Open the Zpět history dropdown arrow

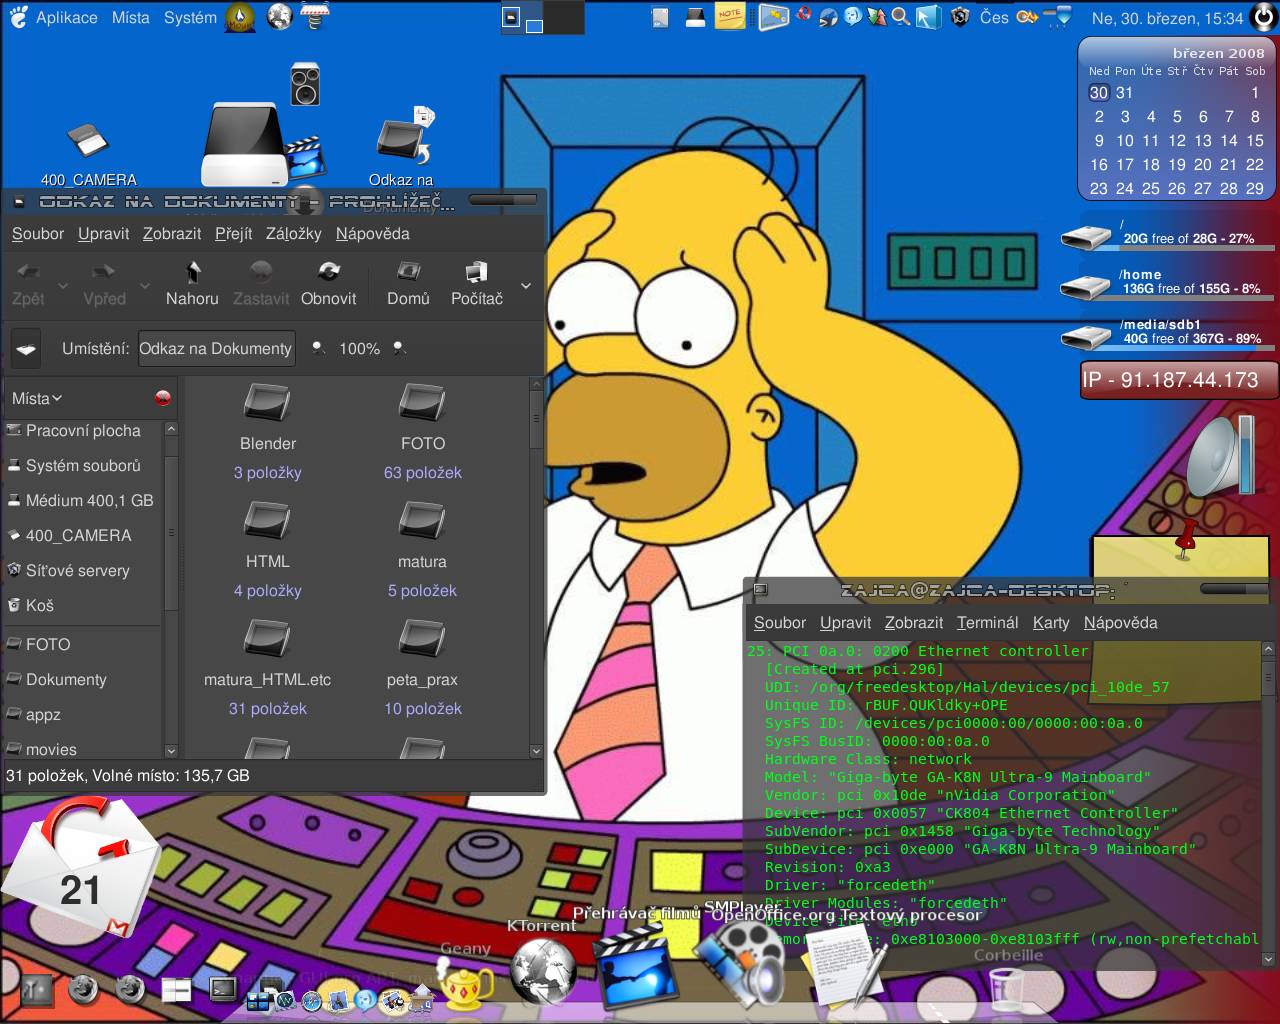pyautogui.click(x=63, y=285)
